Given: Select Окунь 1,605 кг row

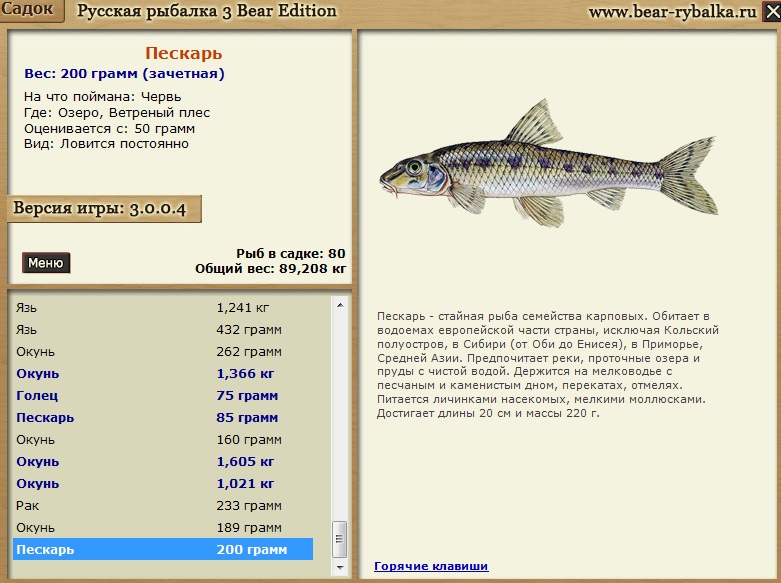Looking at the screenshot, I should pyautogui.click(x=163, y=461).
